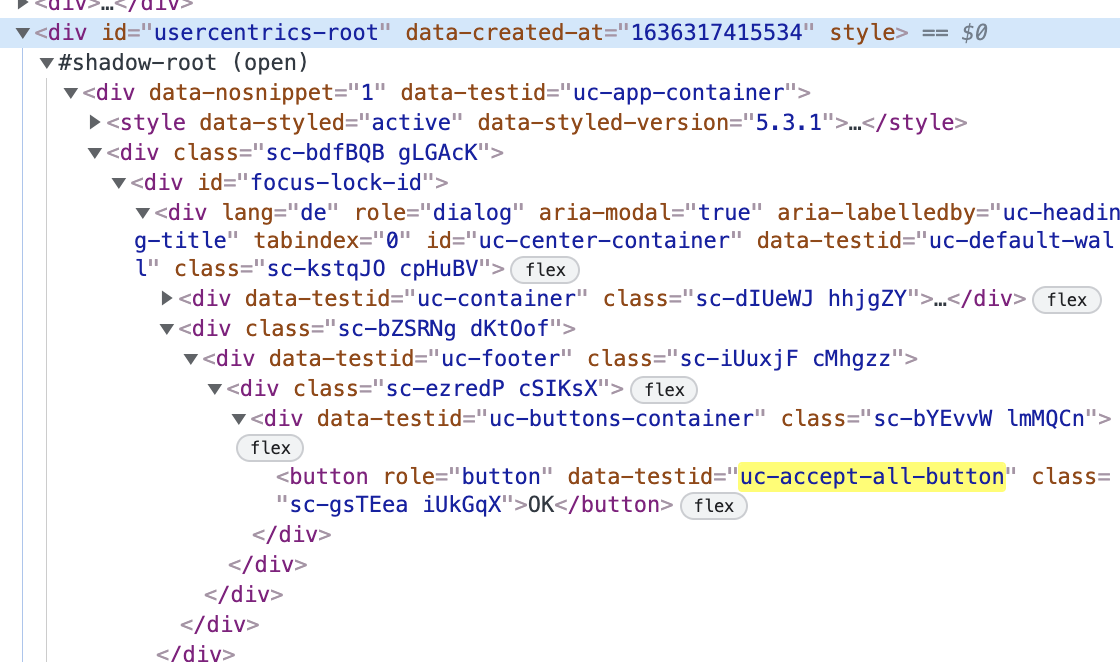Toggle flex badge beside sc-ezredP cSIKsX div

click(x=664, y=390)
